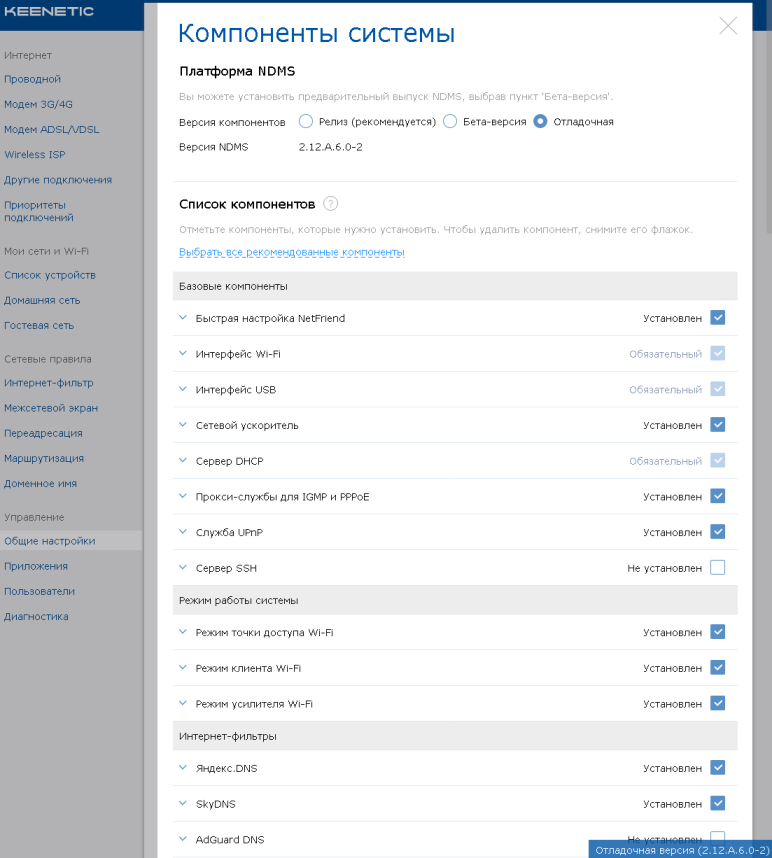The image size is (772, 858).
Task: Click the disabled Интерфейс Wi-Fi mandatory checkbox
Action: click(x=717, y=353)
